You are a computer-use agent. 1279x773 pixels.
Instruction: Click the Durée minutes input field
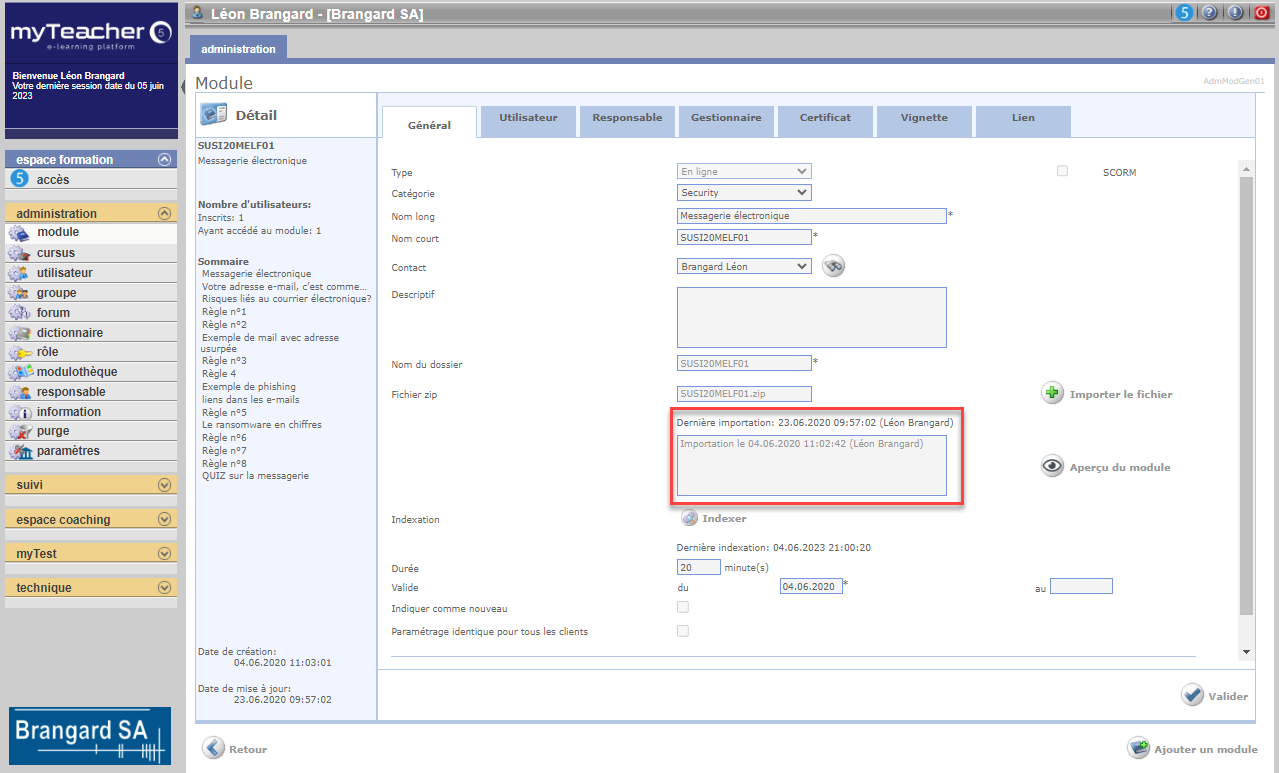(699, 567)
